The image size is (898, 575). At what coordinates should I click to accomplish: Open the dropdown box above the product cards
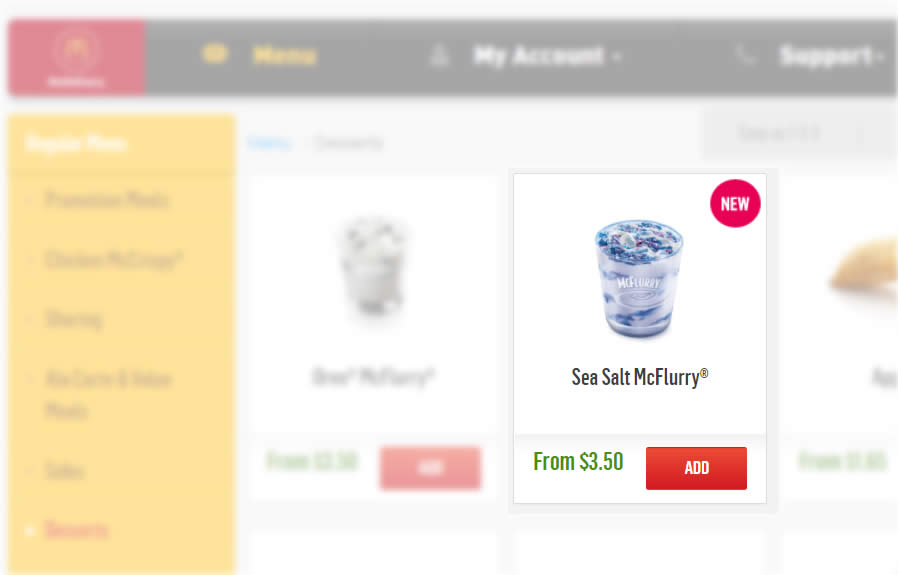click(x=801, y=135)
